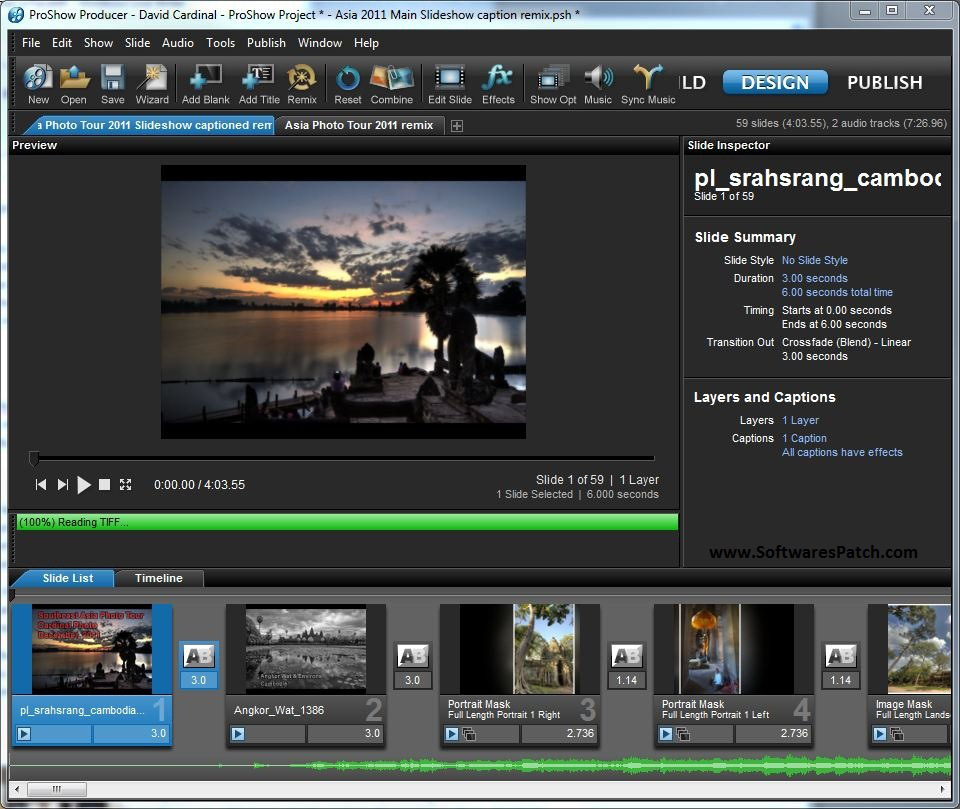
Task: Open the transition icon after slide 1
Action: 198,656
